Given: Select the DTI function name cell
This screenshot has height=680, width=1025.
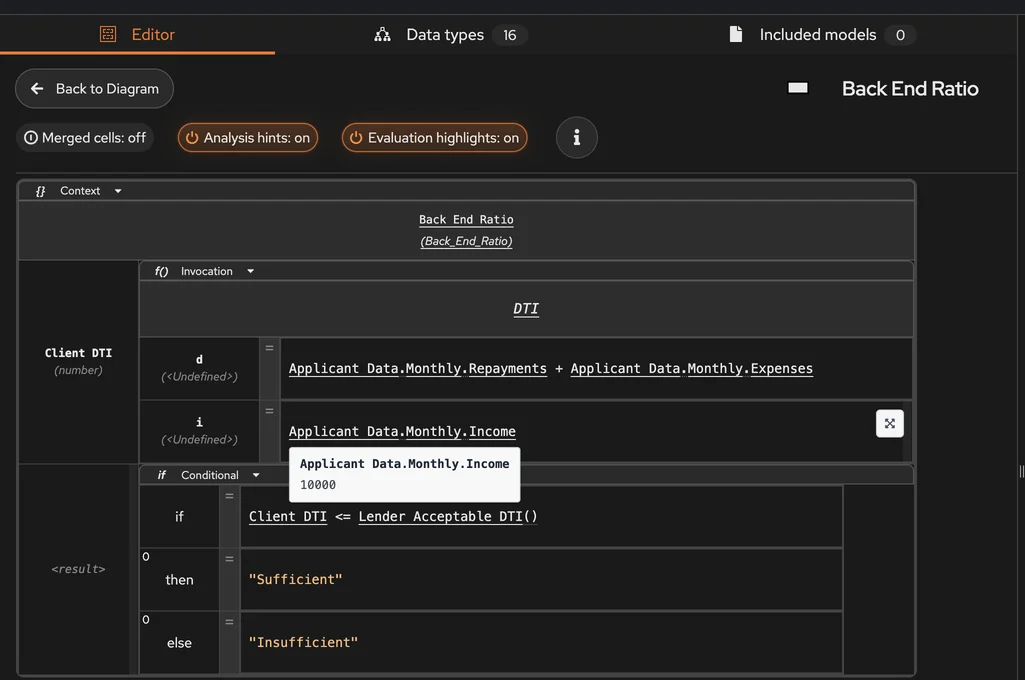Looking at the screenshot, I should point(526,309).
